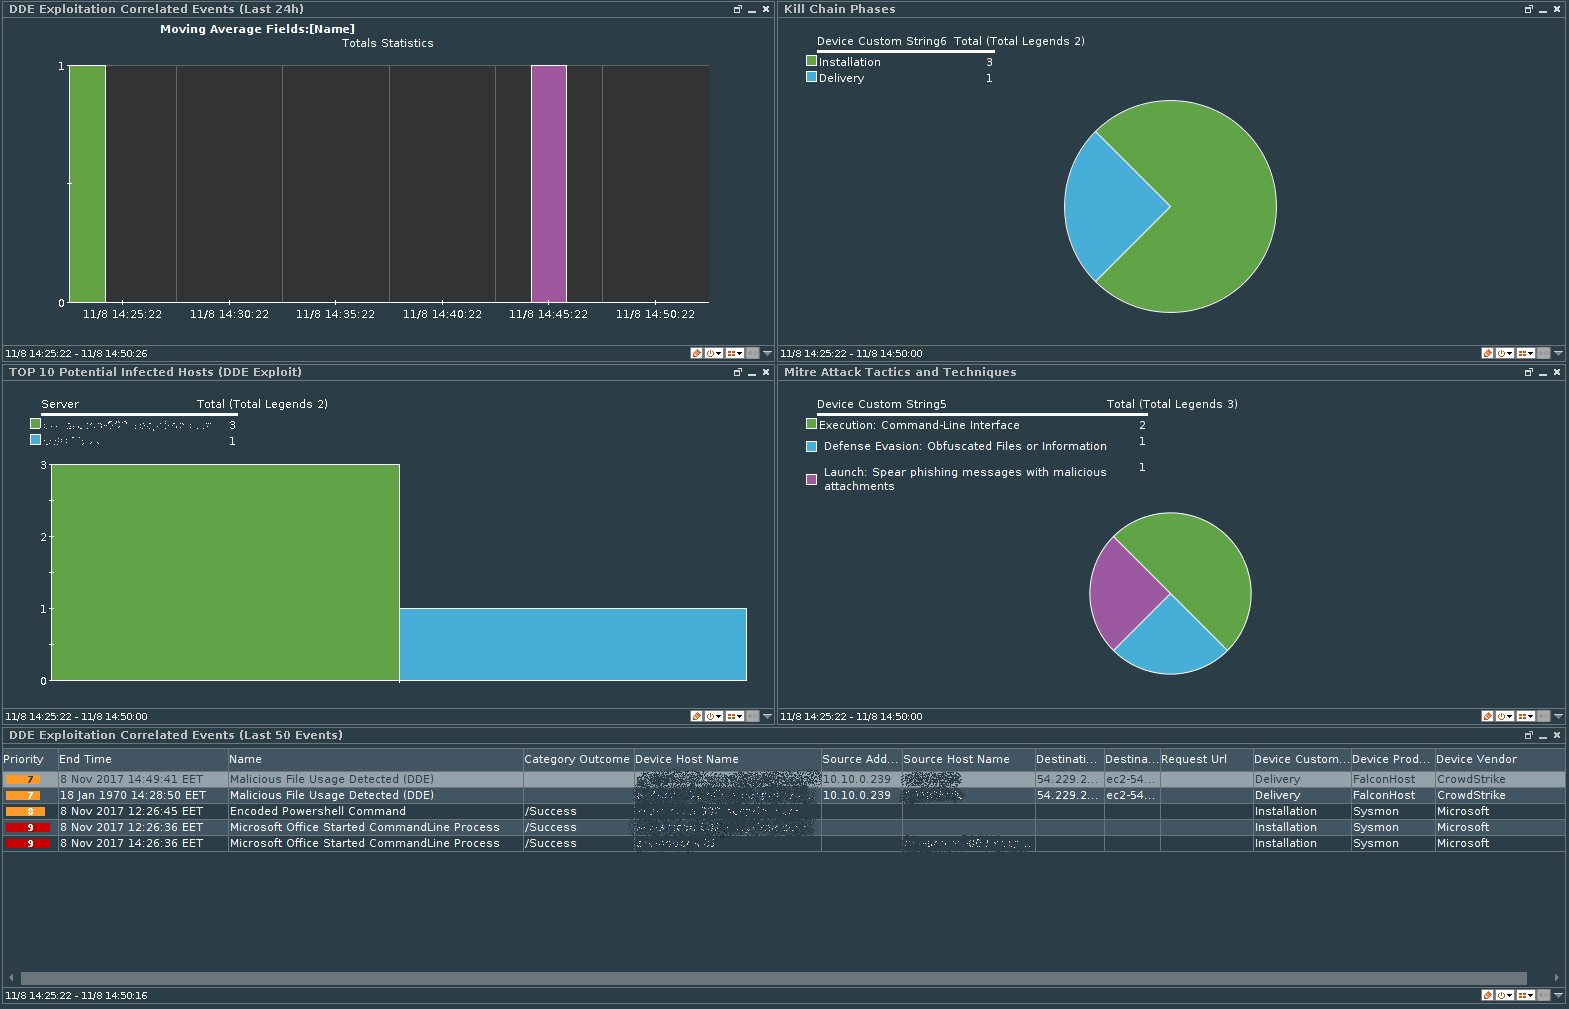Click the Category Outcome column header
Viewport: 1569px width, 1009px height.
point(576,759)
